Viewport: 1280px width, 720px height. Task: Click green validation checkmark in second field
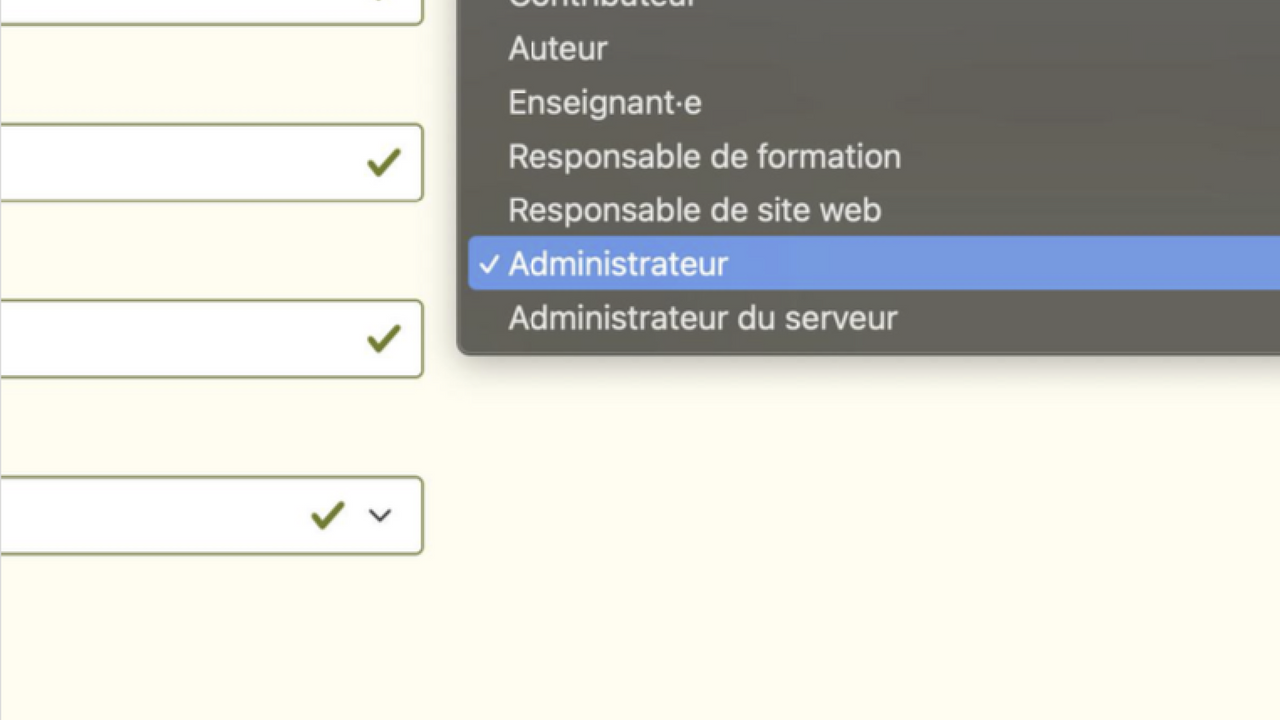tap(383, 162)
